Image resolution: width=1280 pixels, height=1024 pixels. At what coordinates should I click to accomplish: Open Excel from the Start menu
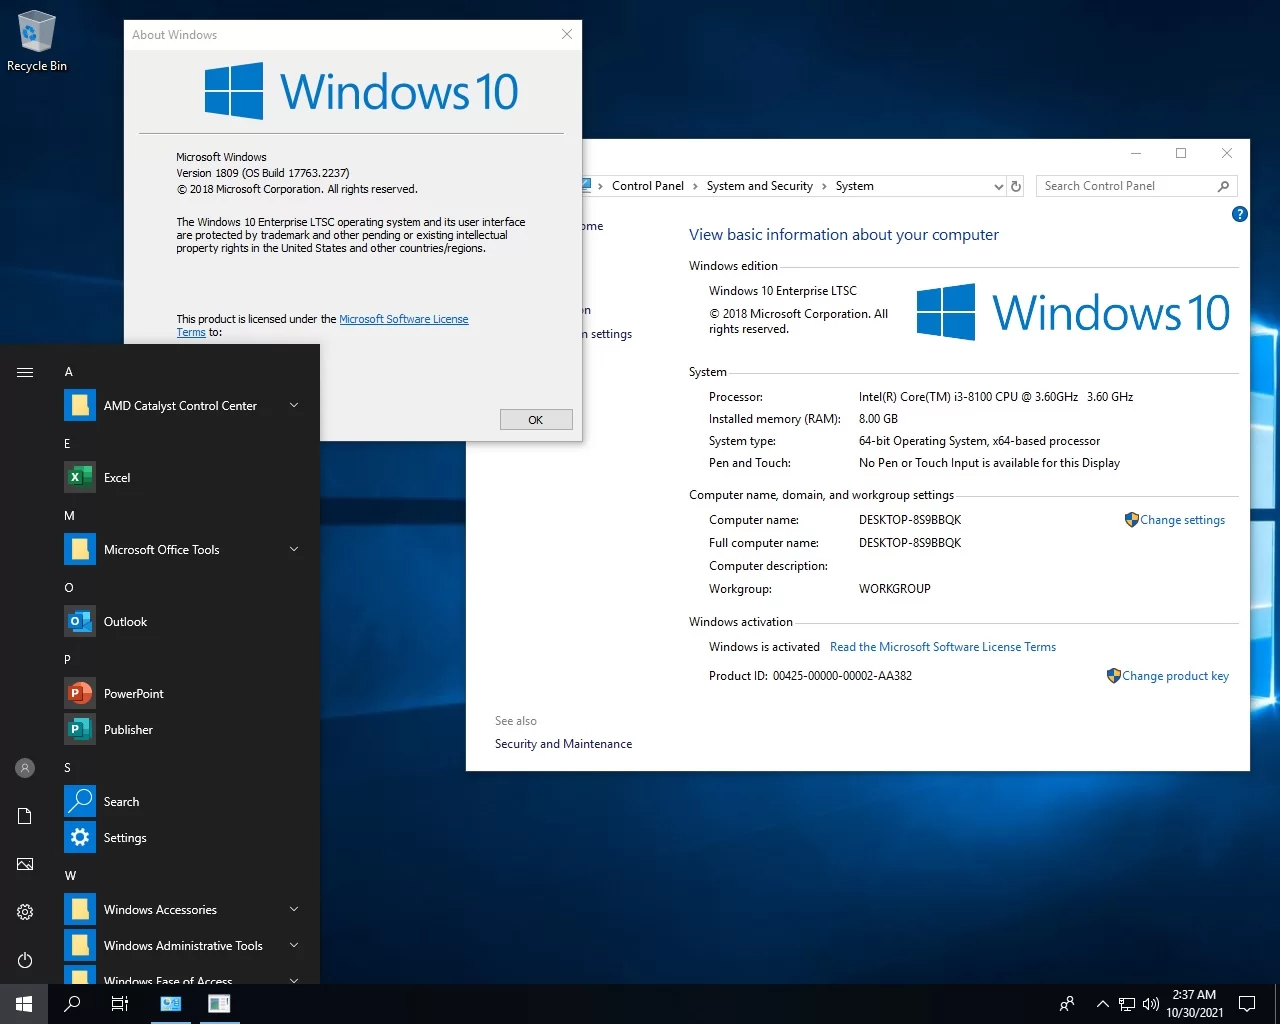[116, 478]
